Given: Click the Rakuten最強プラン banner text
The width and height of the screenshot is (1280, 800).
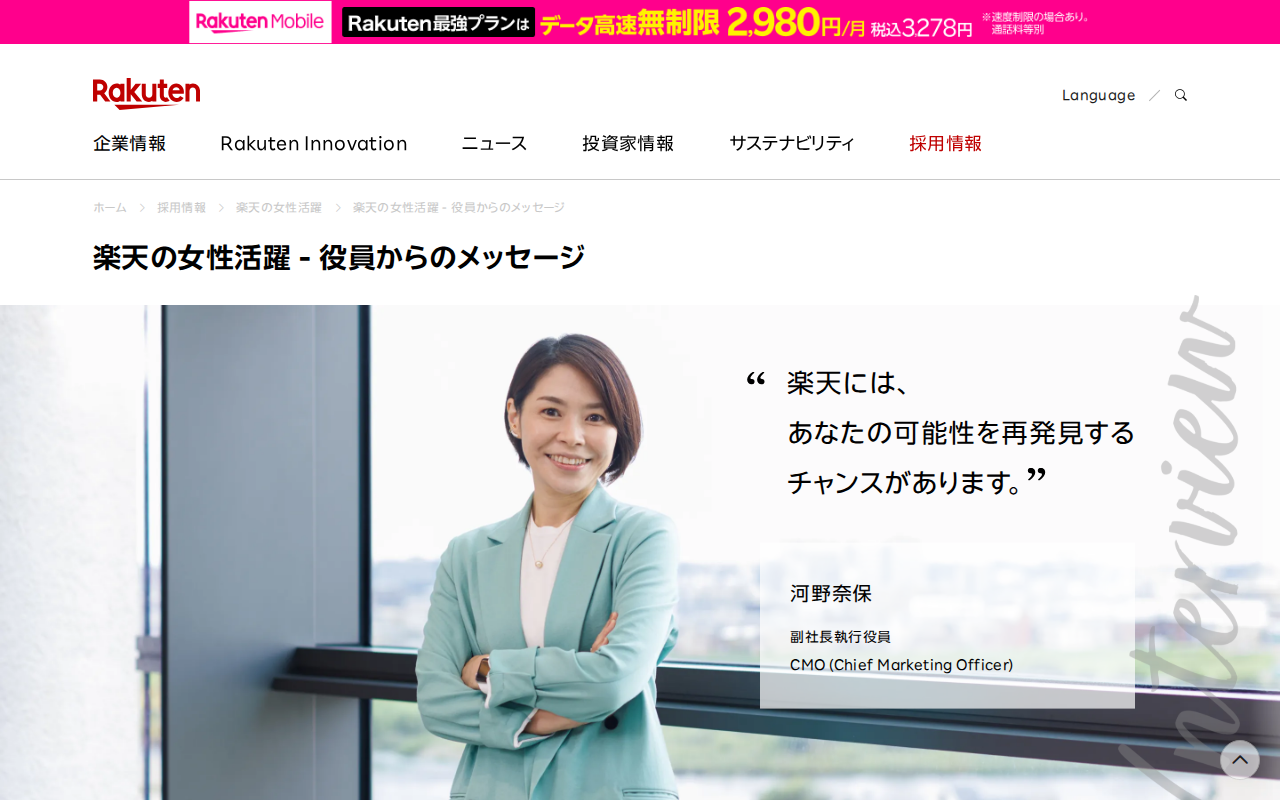Looking at the screenshot, I should tap(438, 22).
